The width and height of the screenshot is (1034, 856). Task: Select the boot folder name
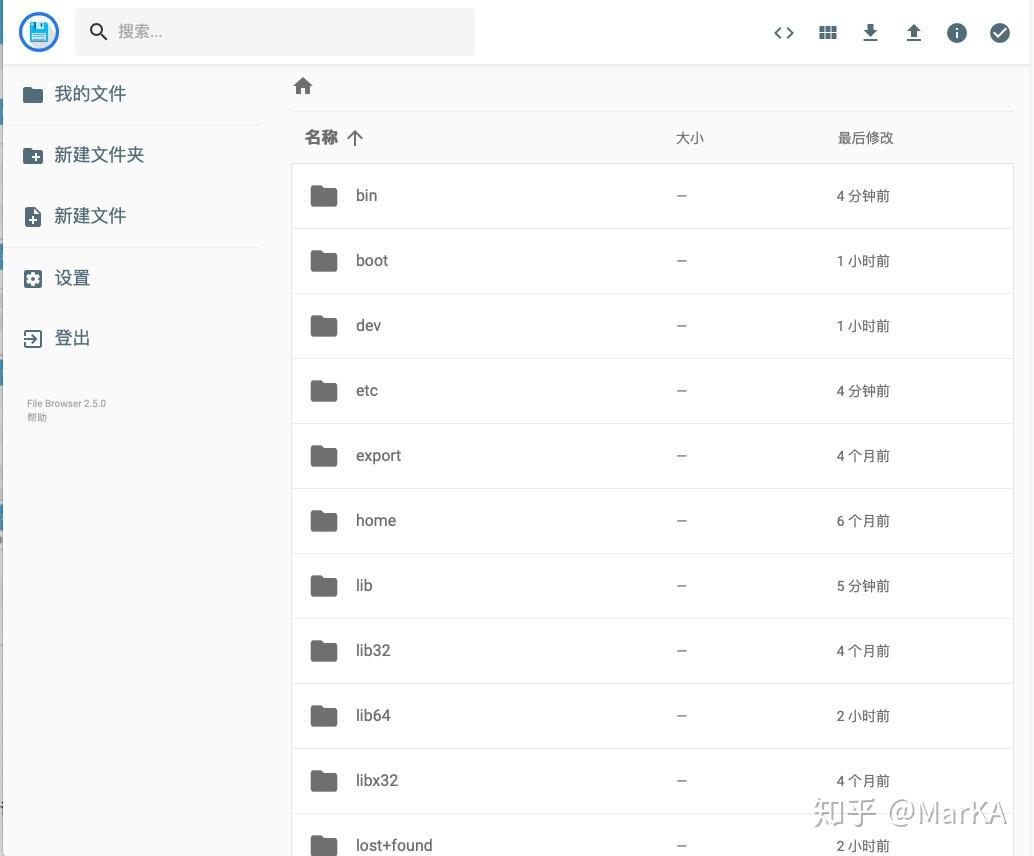(x=372, y=260)
